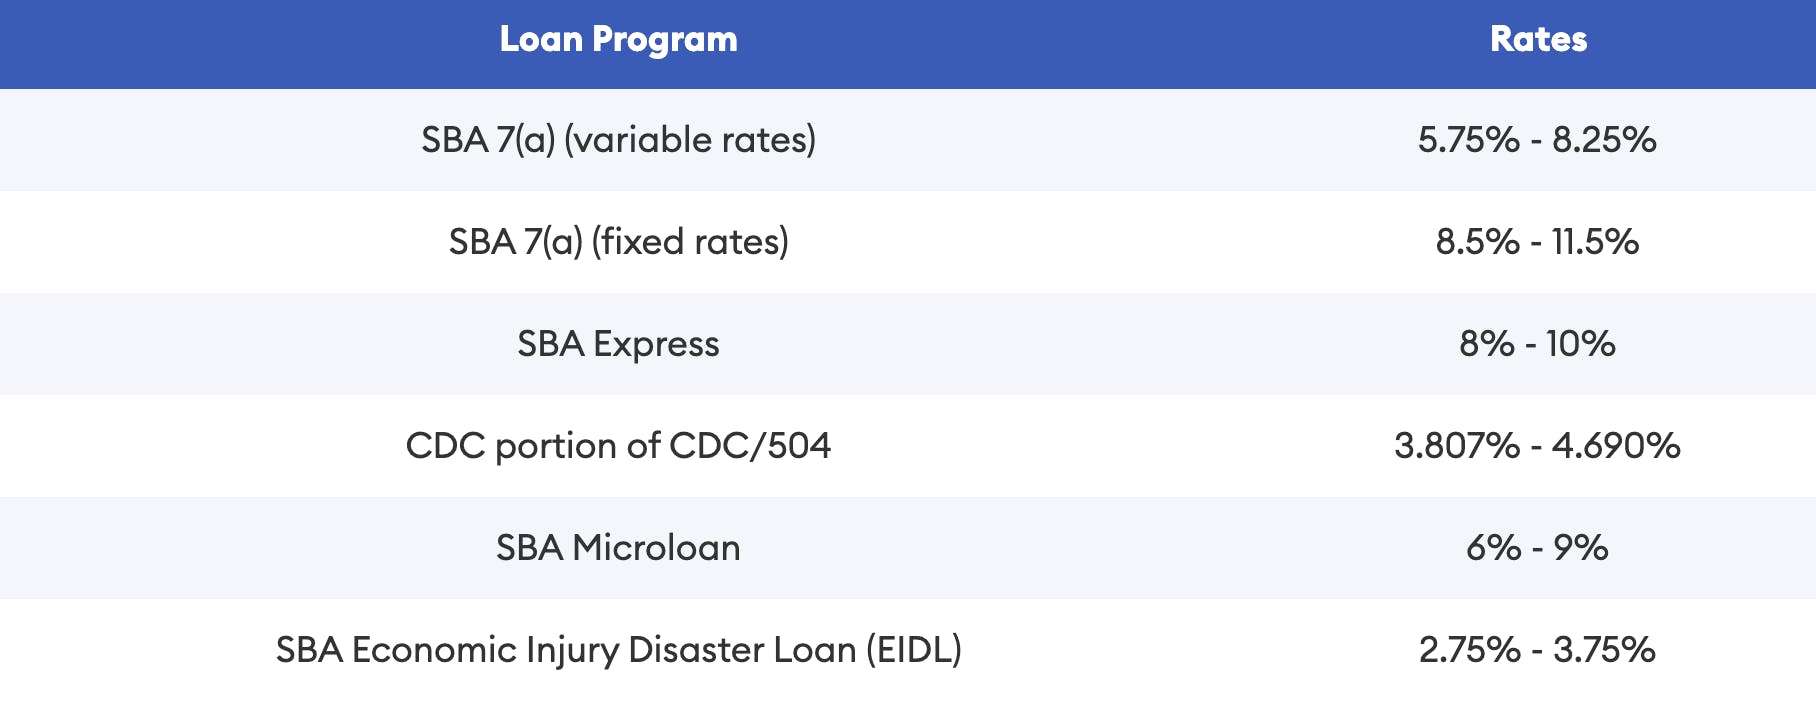Viewport: 1816px width, 704px height.
Task: Click the 2.75% - 3.75% rate cell
Action: point(1537,650)
